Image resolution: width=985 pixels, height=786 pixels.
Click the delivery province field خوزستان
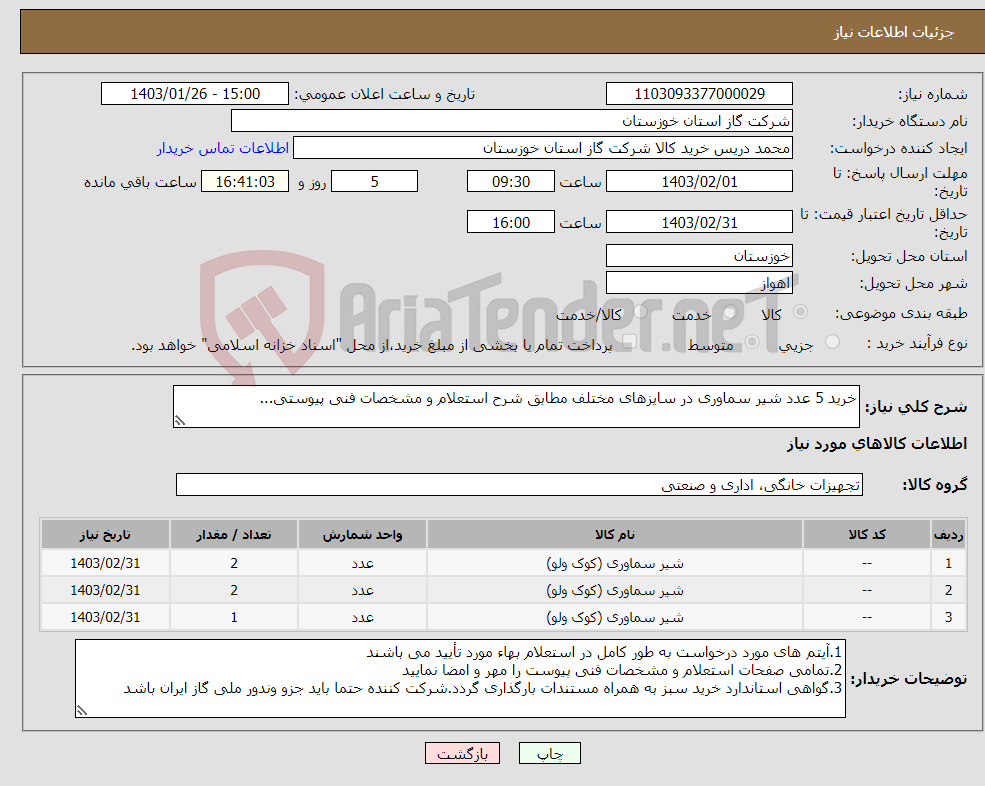(x=699, y=256)
